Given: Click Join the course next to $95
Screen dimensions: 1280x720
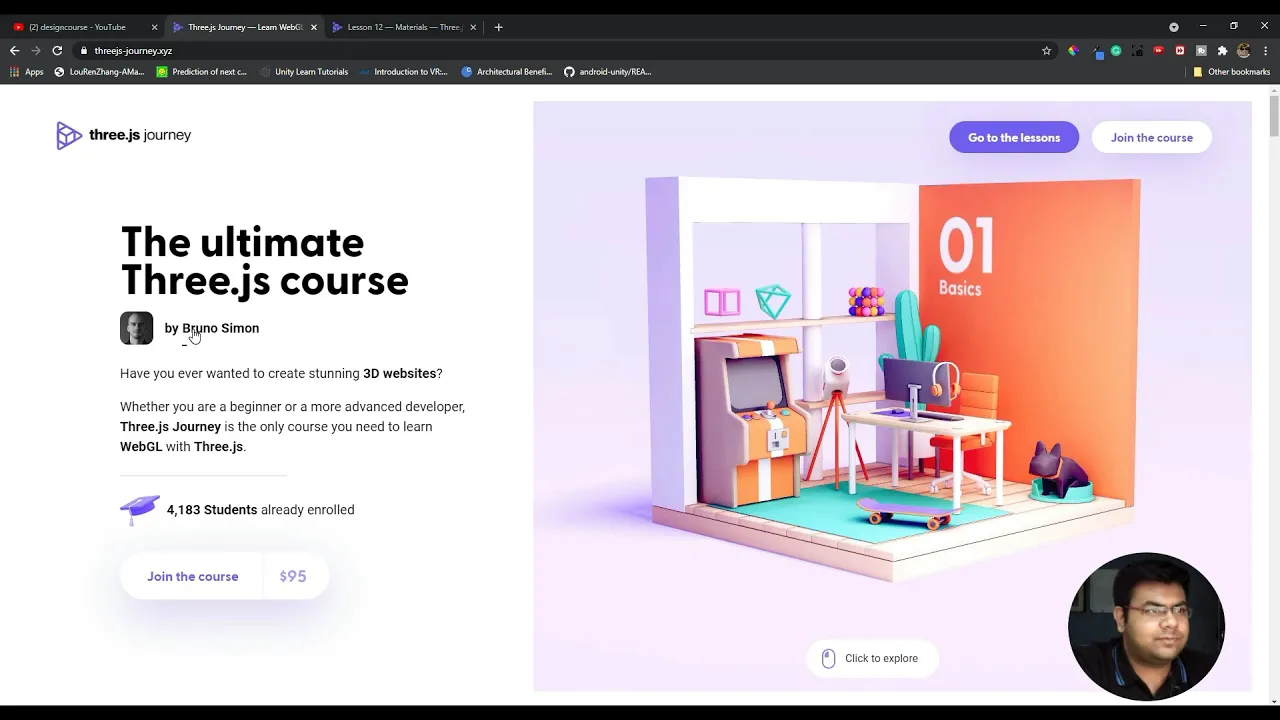Looking at the screenshot, I should click(x=193, y=576).
